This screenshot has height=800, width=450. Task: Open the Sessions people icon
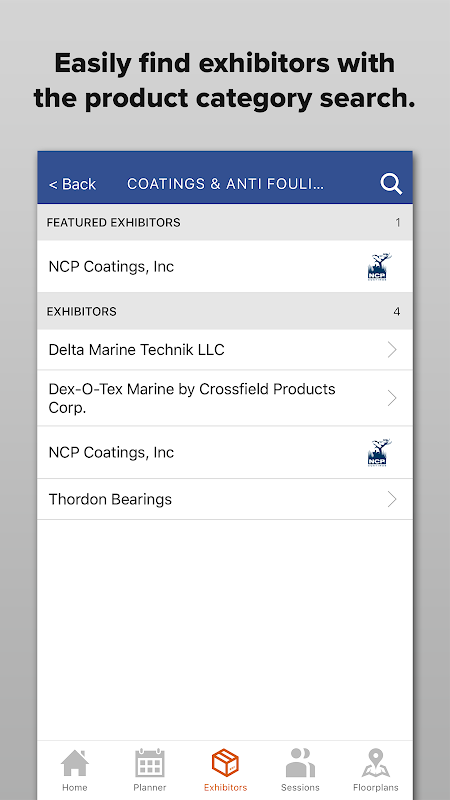[300, 763]
